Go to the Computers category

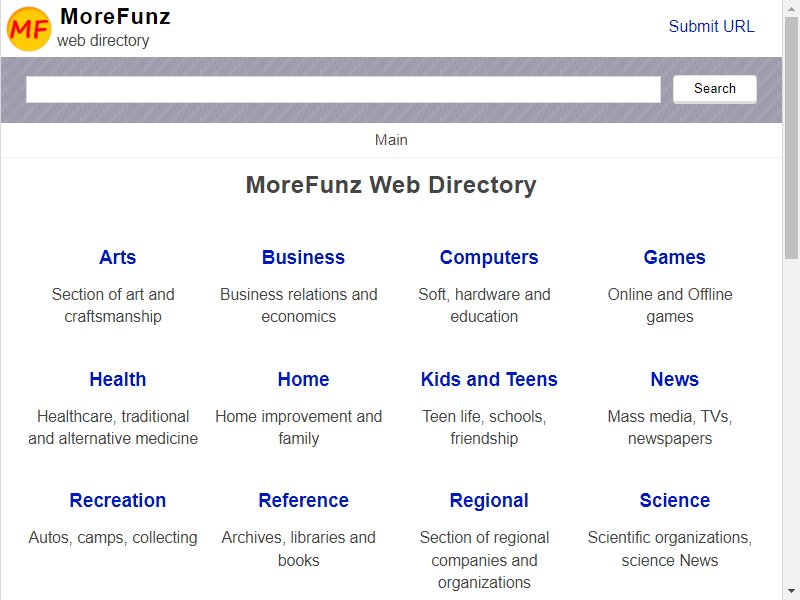(x=489, y=257)
